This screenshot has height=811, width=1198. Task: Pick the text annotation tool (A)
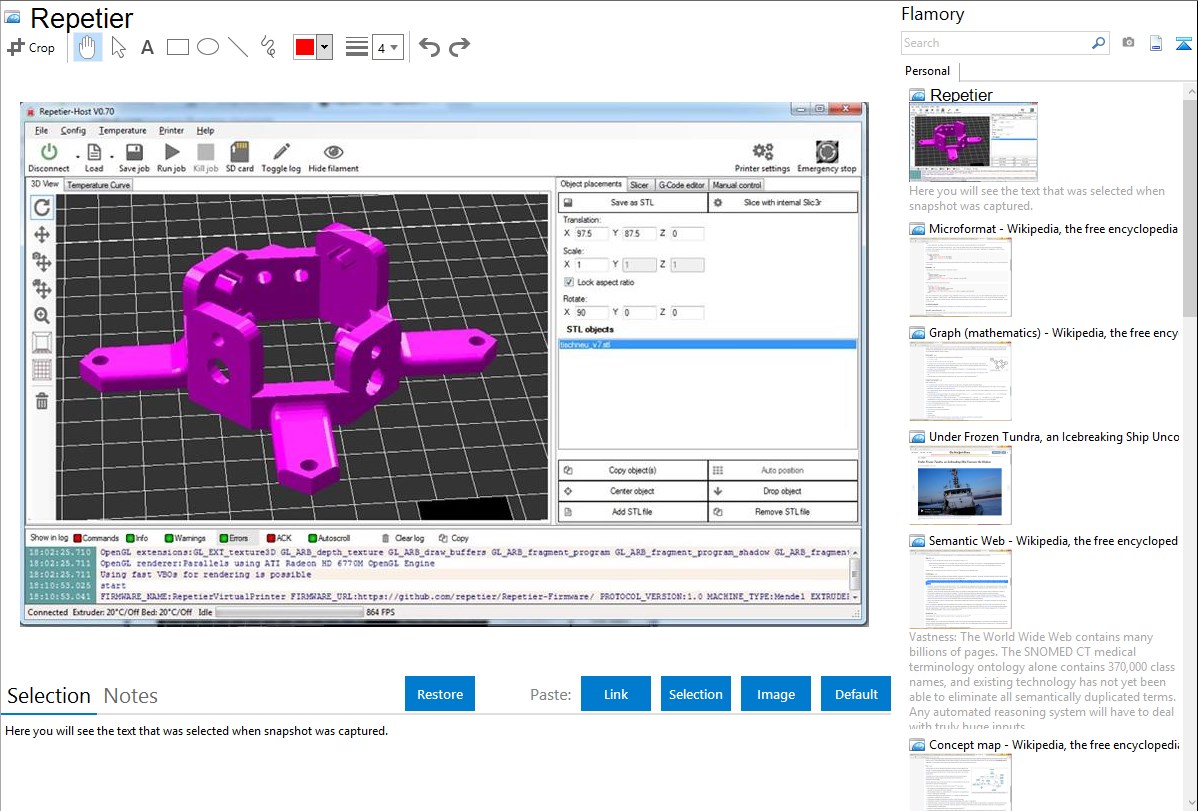[147, 47]
